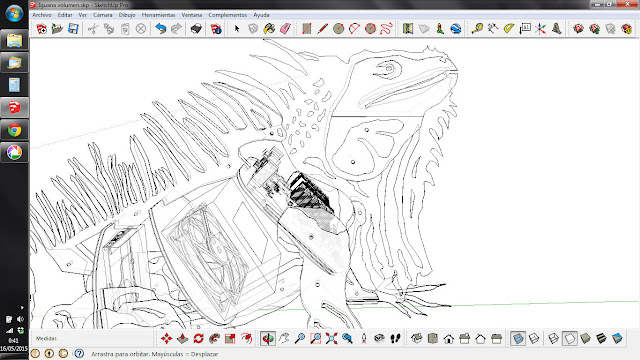Select the Eraser tool
640x360 pixels.
pos(285,29)
